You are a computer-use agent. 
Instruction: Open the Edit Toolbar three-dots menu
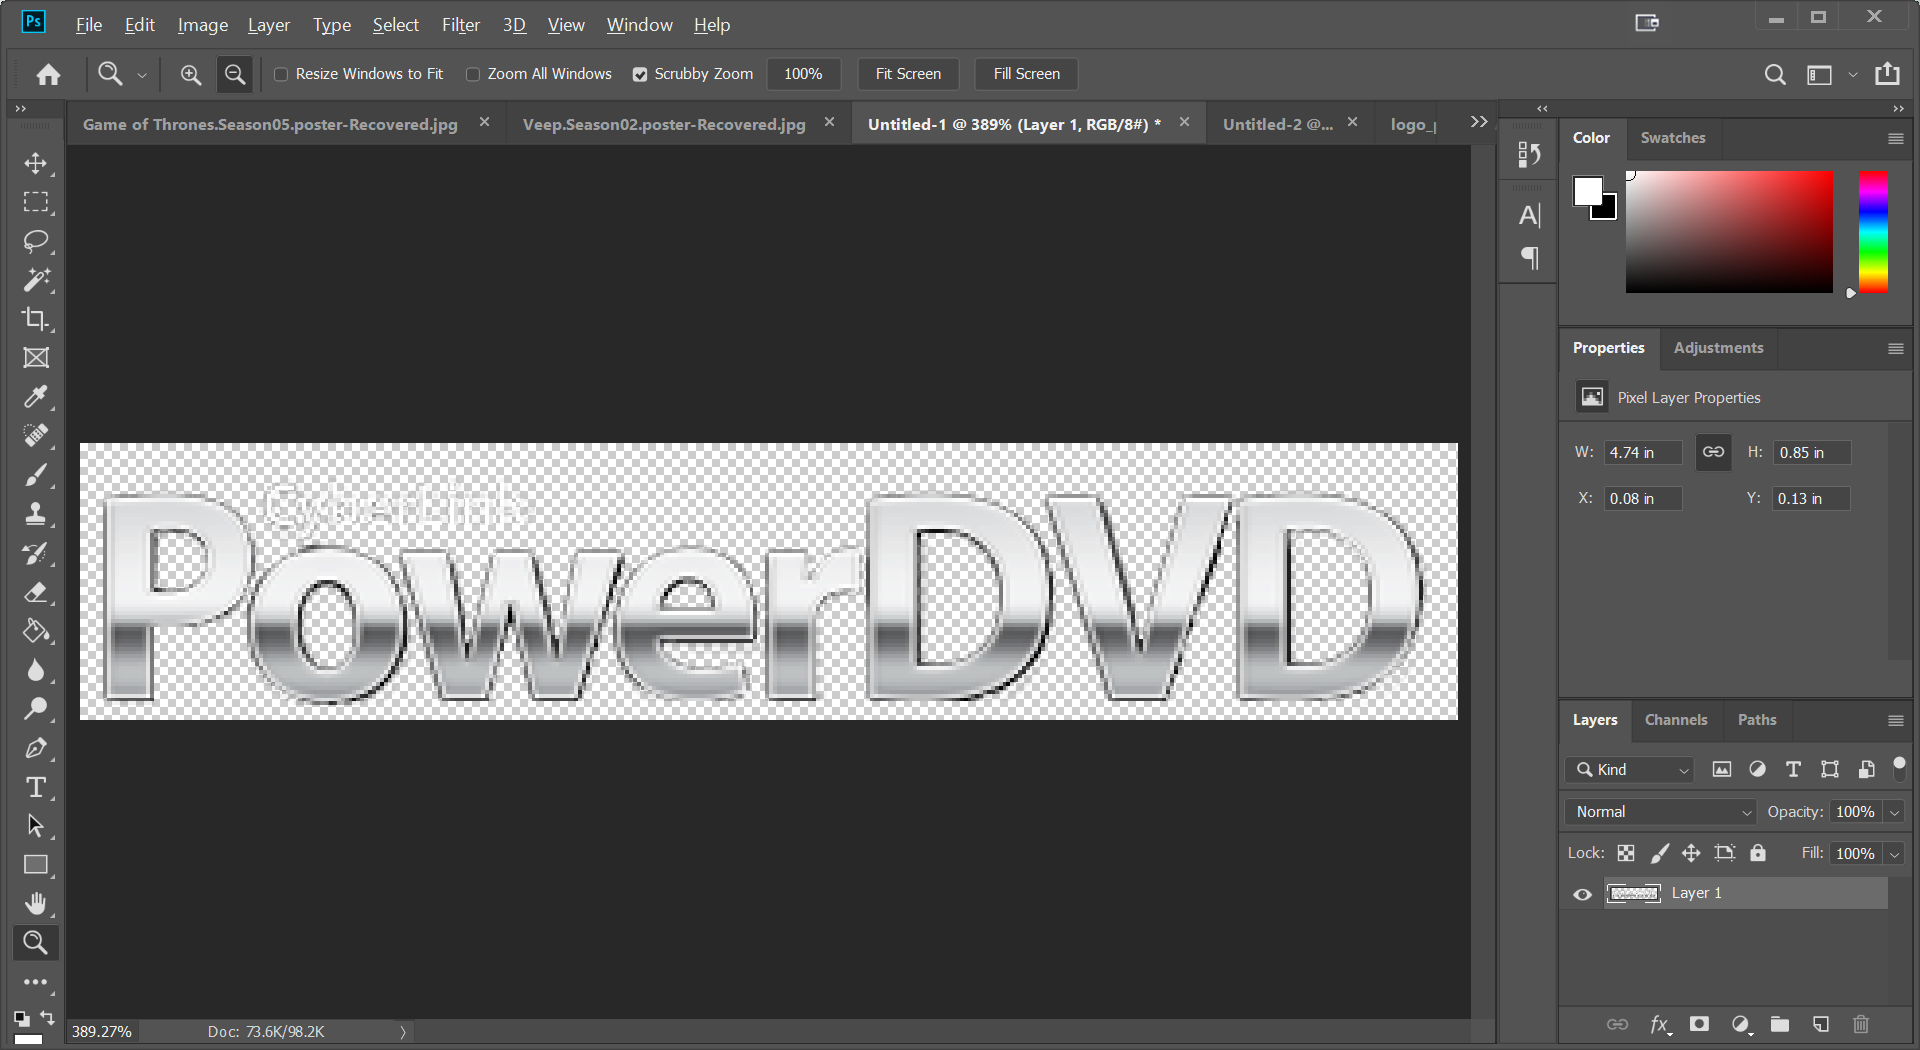point(36,982)
